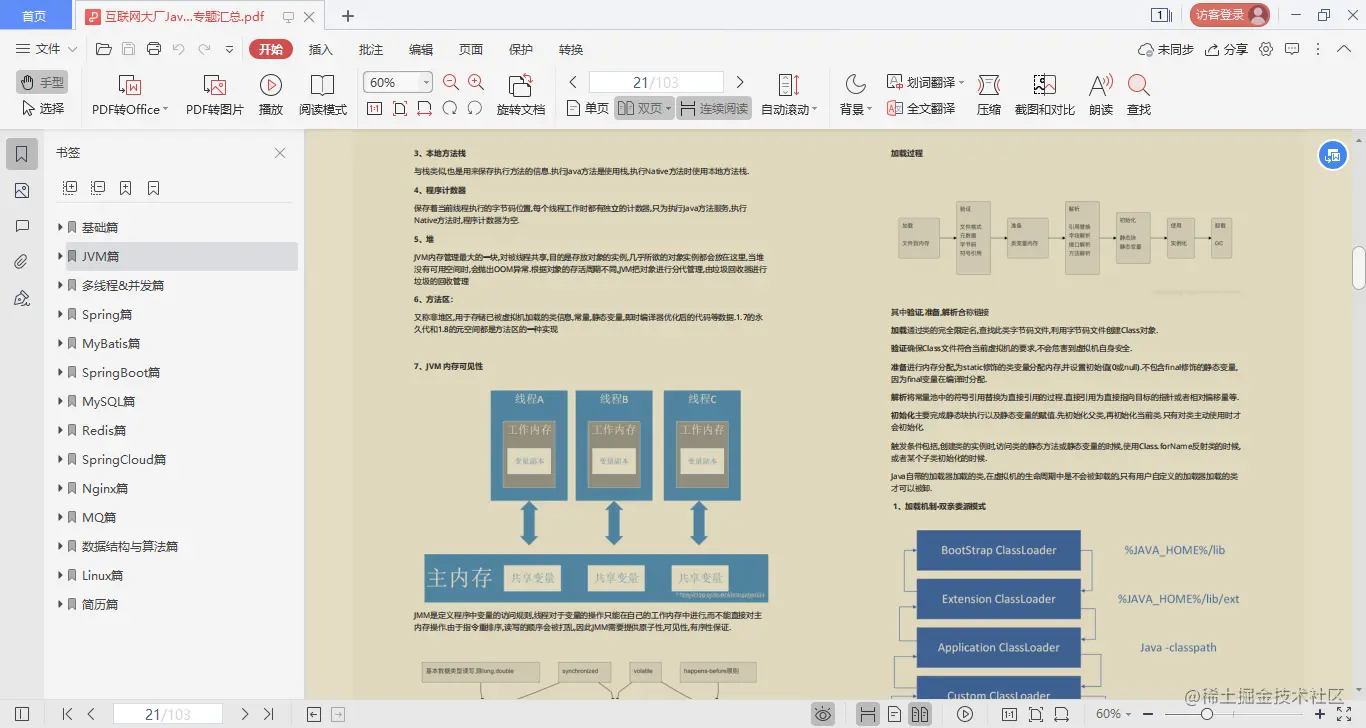This screenshot has width=1366, height=728.
Task: Click the 访客登录 login button
Action: [x=1230, y=15]
